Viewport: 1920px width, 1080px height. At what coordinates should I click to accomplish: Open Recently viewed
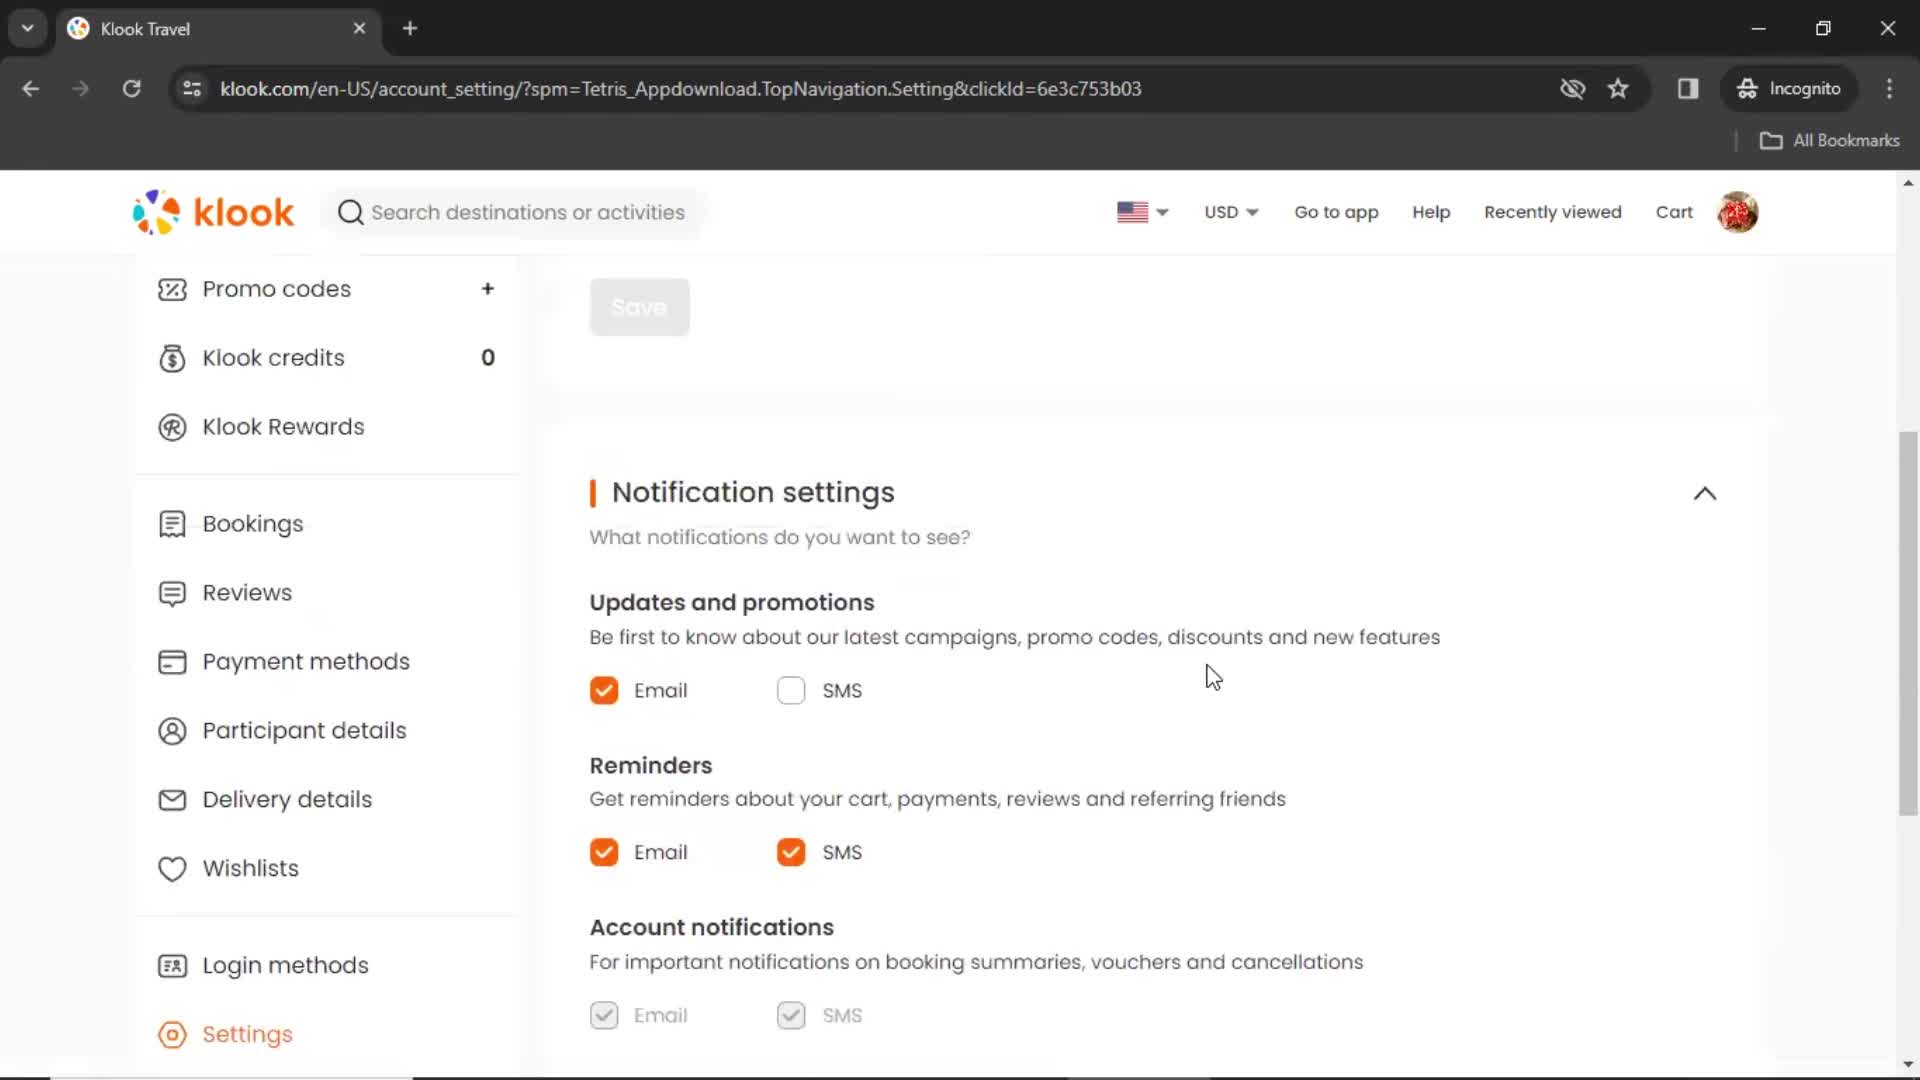click(1552, 212)
